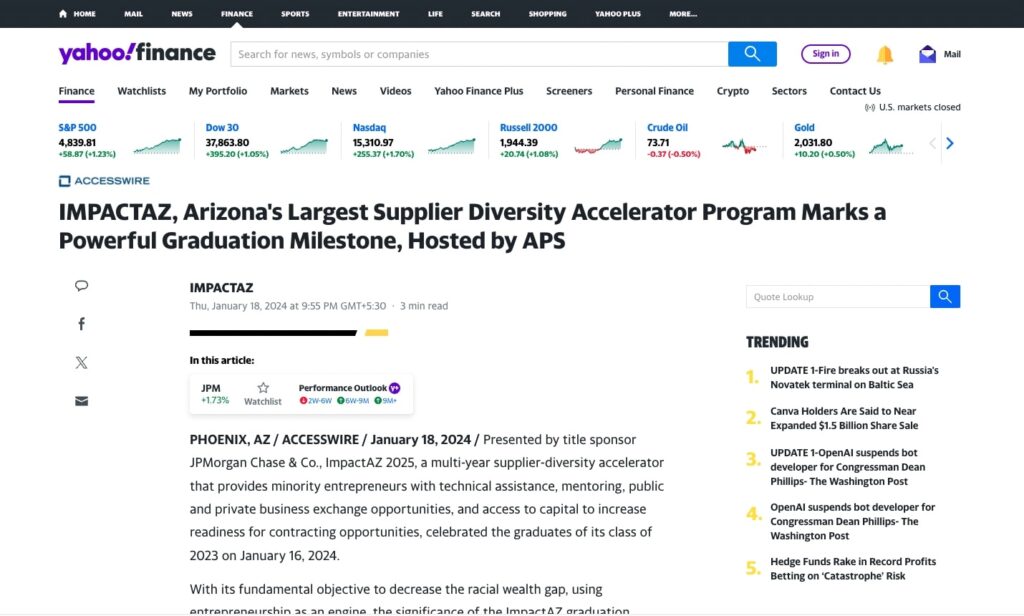The height and width of the screenshot is (616, 1024).
Task: Open trending story about Novatek terminal fire
Action: click(x=854, y=378)
